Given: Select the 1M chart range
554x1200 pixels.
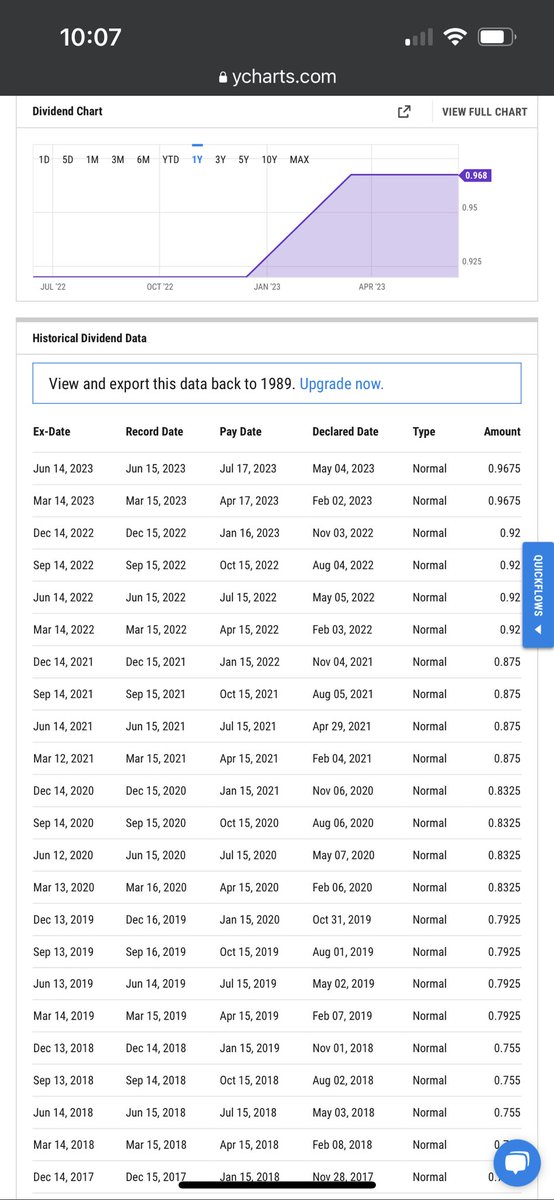Looking at the screenshot, I should click(x=92, y=160).
